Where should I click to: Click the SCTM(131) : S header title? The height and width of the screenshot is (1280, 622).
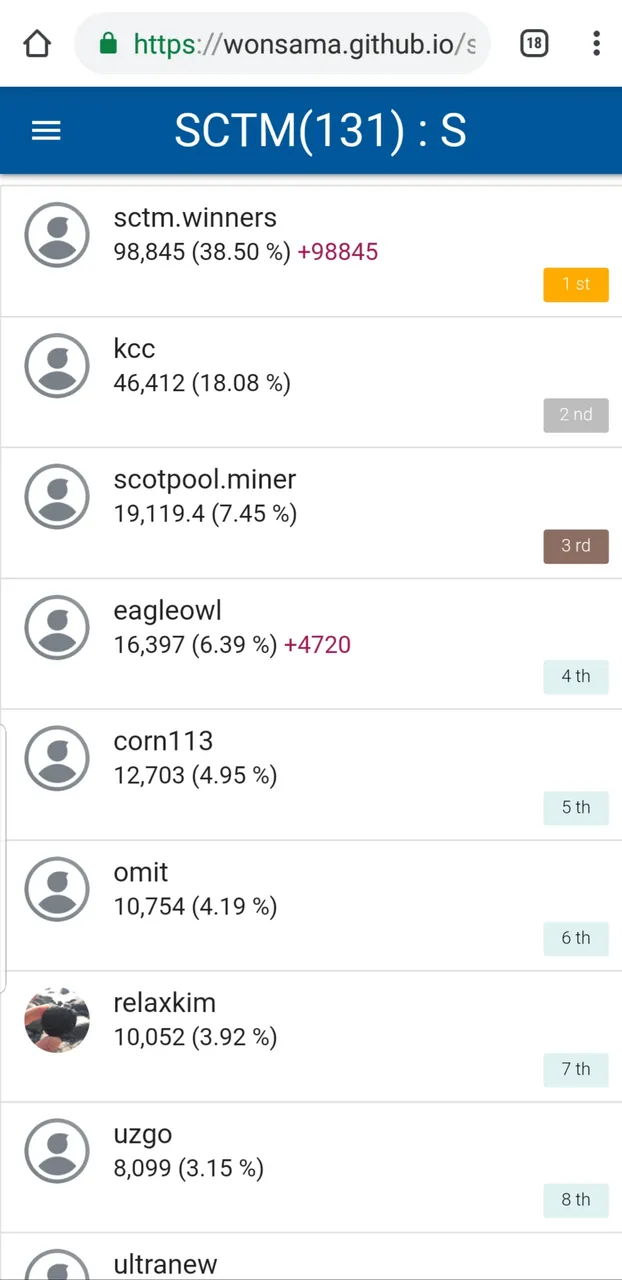320,131
